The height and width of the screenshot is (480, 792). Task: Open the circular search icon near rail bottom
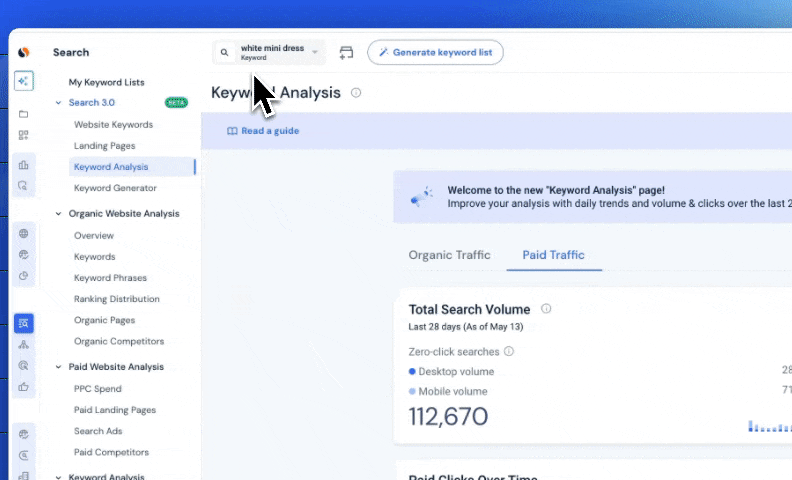click(23, 455)
